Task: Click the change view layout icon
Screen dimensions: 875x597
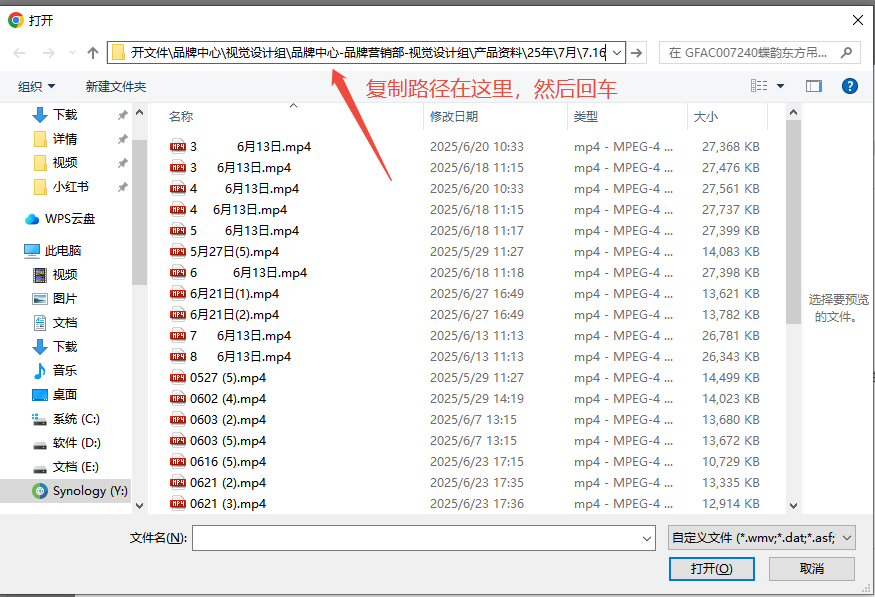Action: point(759,87)
